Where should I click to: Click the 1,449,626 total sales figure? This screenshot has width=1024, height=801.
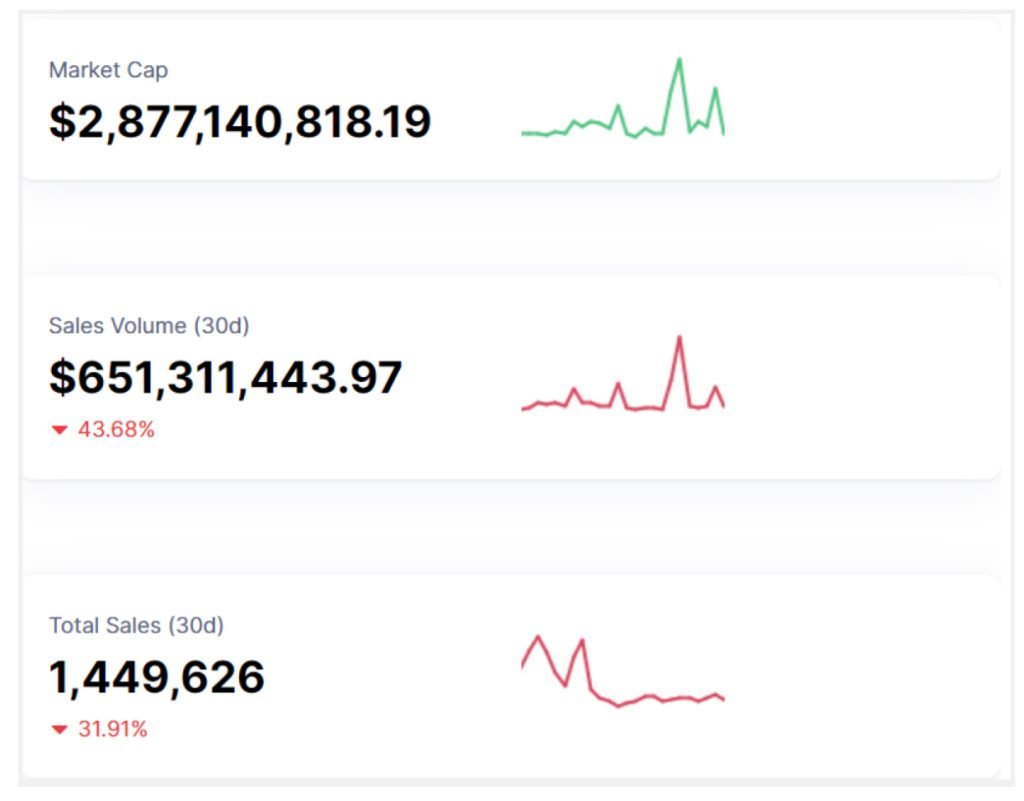coord(157,677)
